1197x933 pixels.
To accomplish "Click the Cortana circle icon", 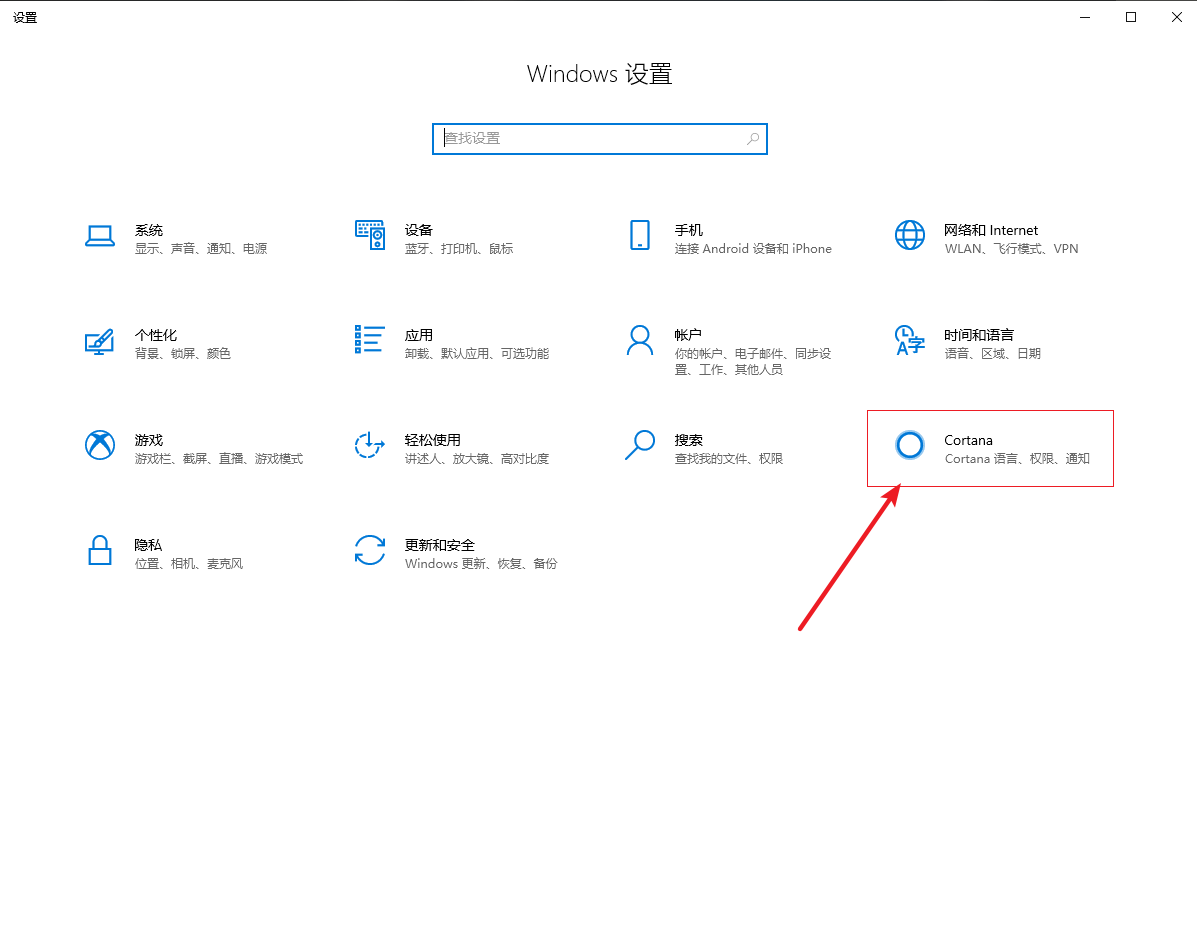I will 910,445.
